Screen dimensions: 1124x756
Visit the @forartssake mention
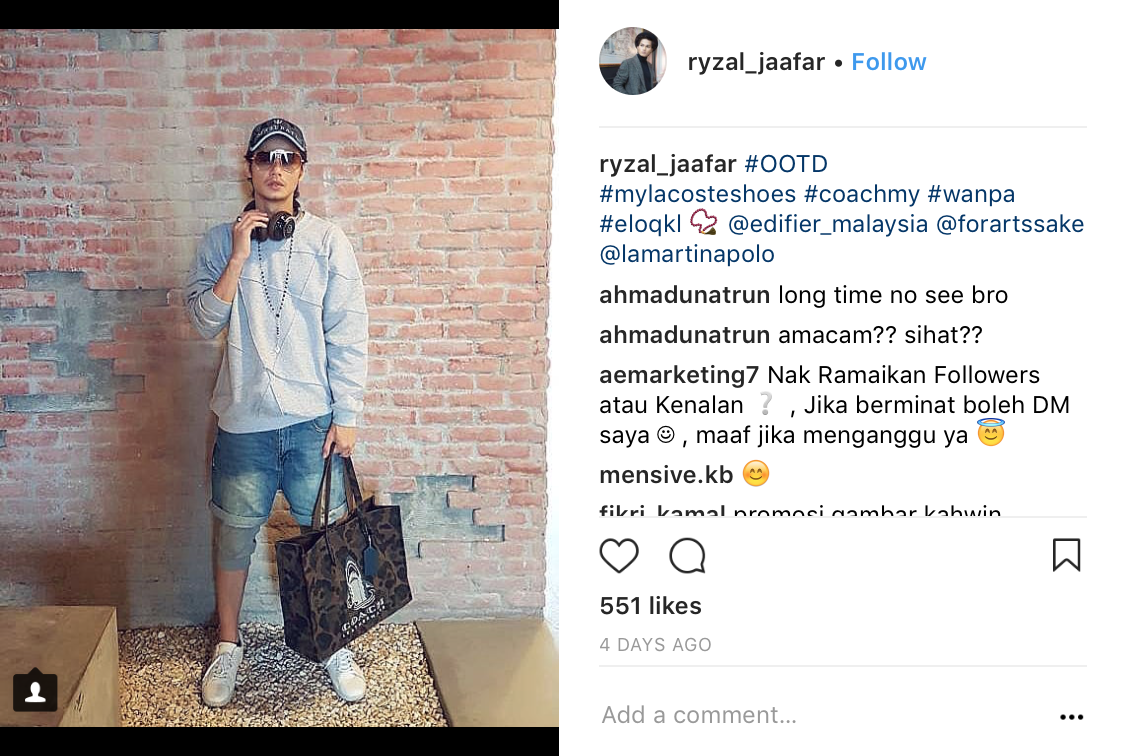[x=1010, y=224]
